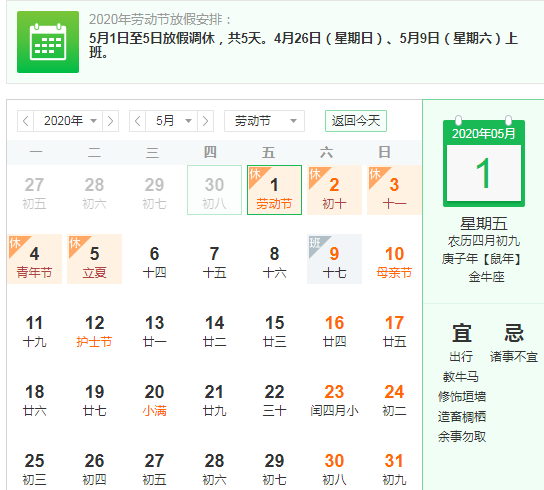Select April 30 in calendar
The height and width of the screenshot is (490, 544).
pos(214,190)
